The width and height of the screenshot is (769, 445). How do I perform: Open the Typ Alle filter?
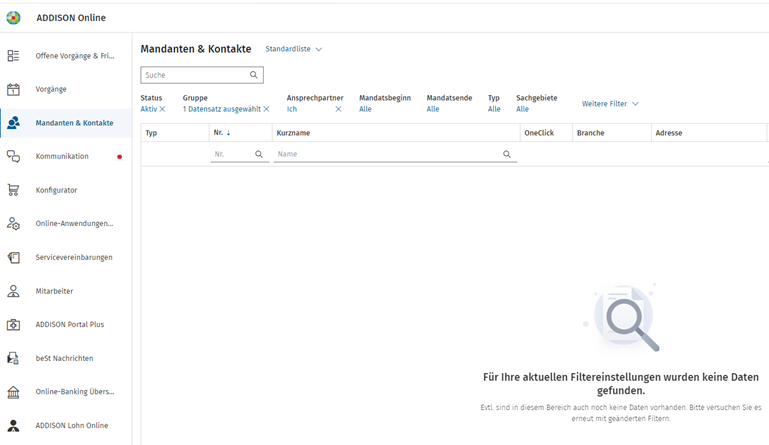pyautogui.click(x=494, y=109)
